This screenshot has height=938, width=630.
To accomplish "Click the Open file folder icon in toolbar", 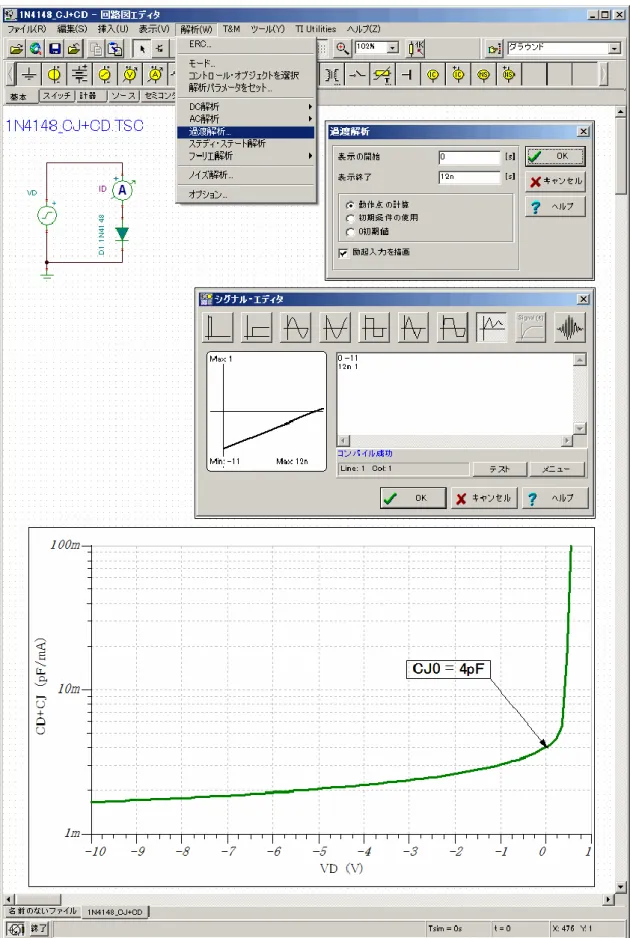I will (16, 48).
